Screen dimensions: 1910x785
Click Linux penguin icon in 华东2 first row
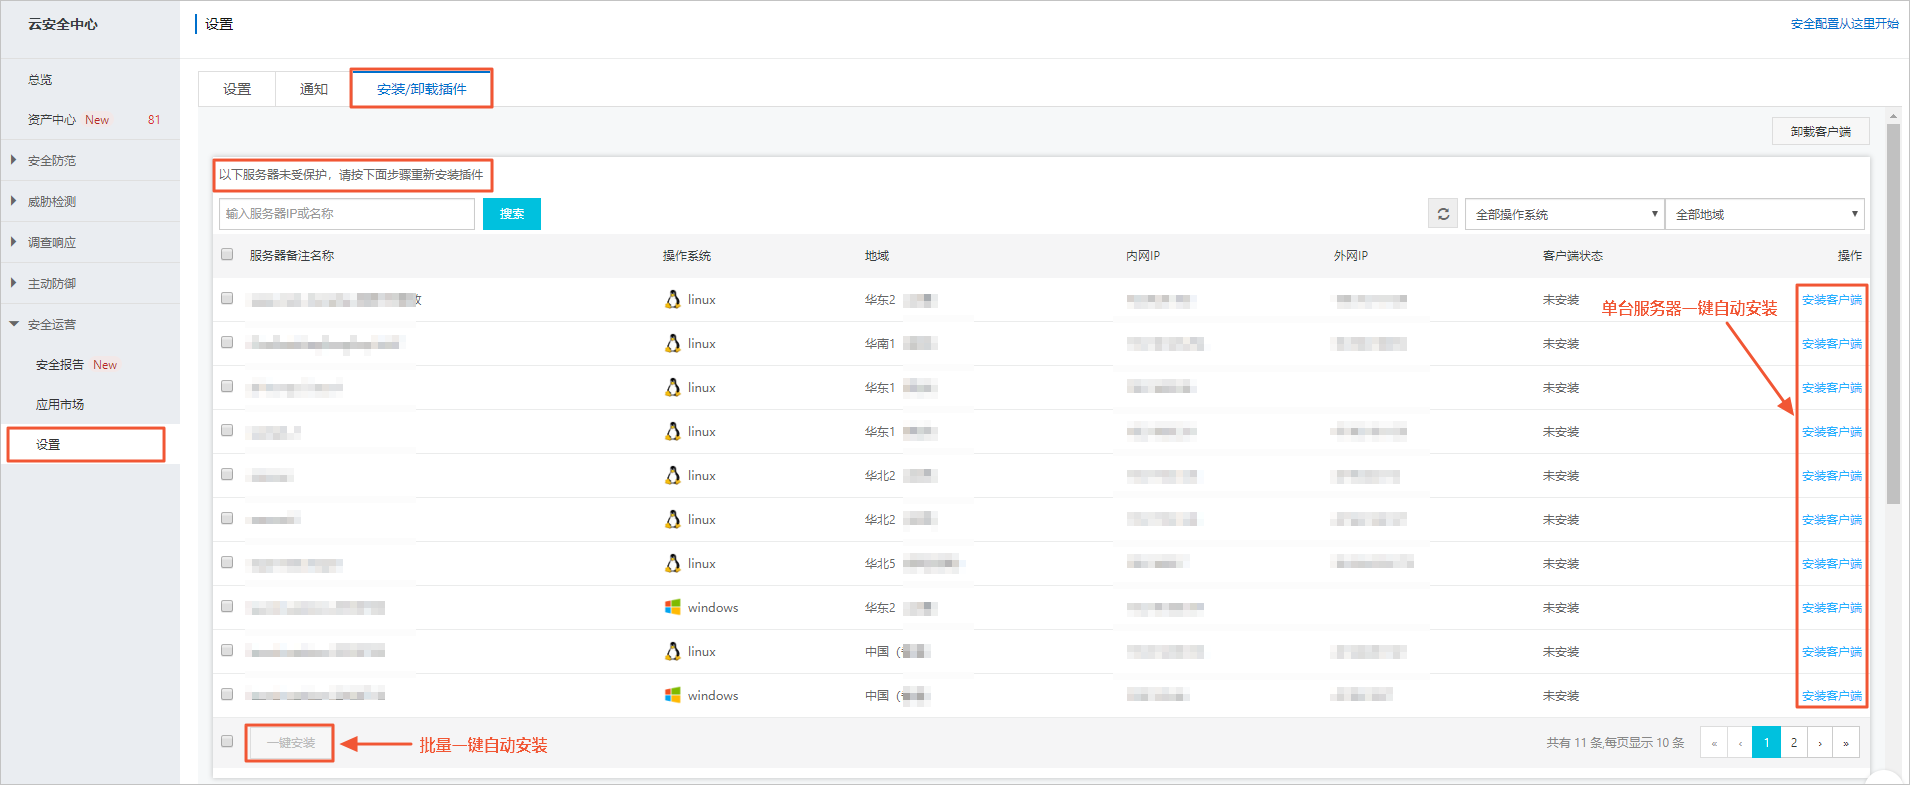(x=673, y=299)
